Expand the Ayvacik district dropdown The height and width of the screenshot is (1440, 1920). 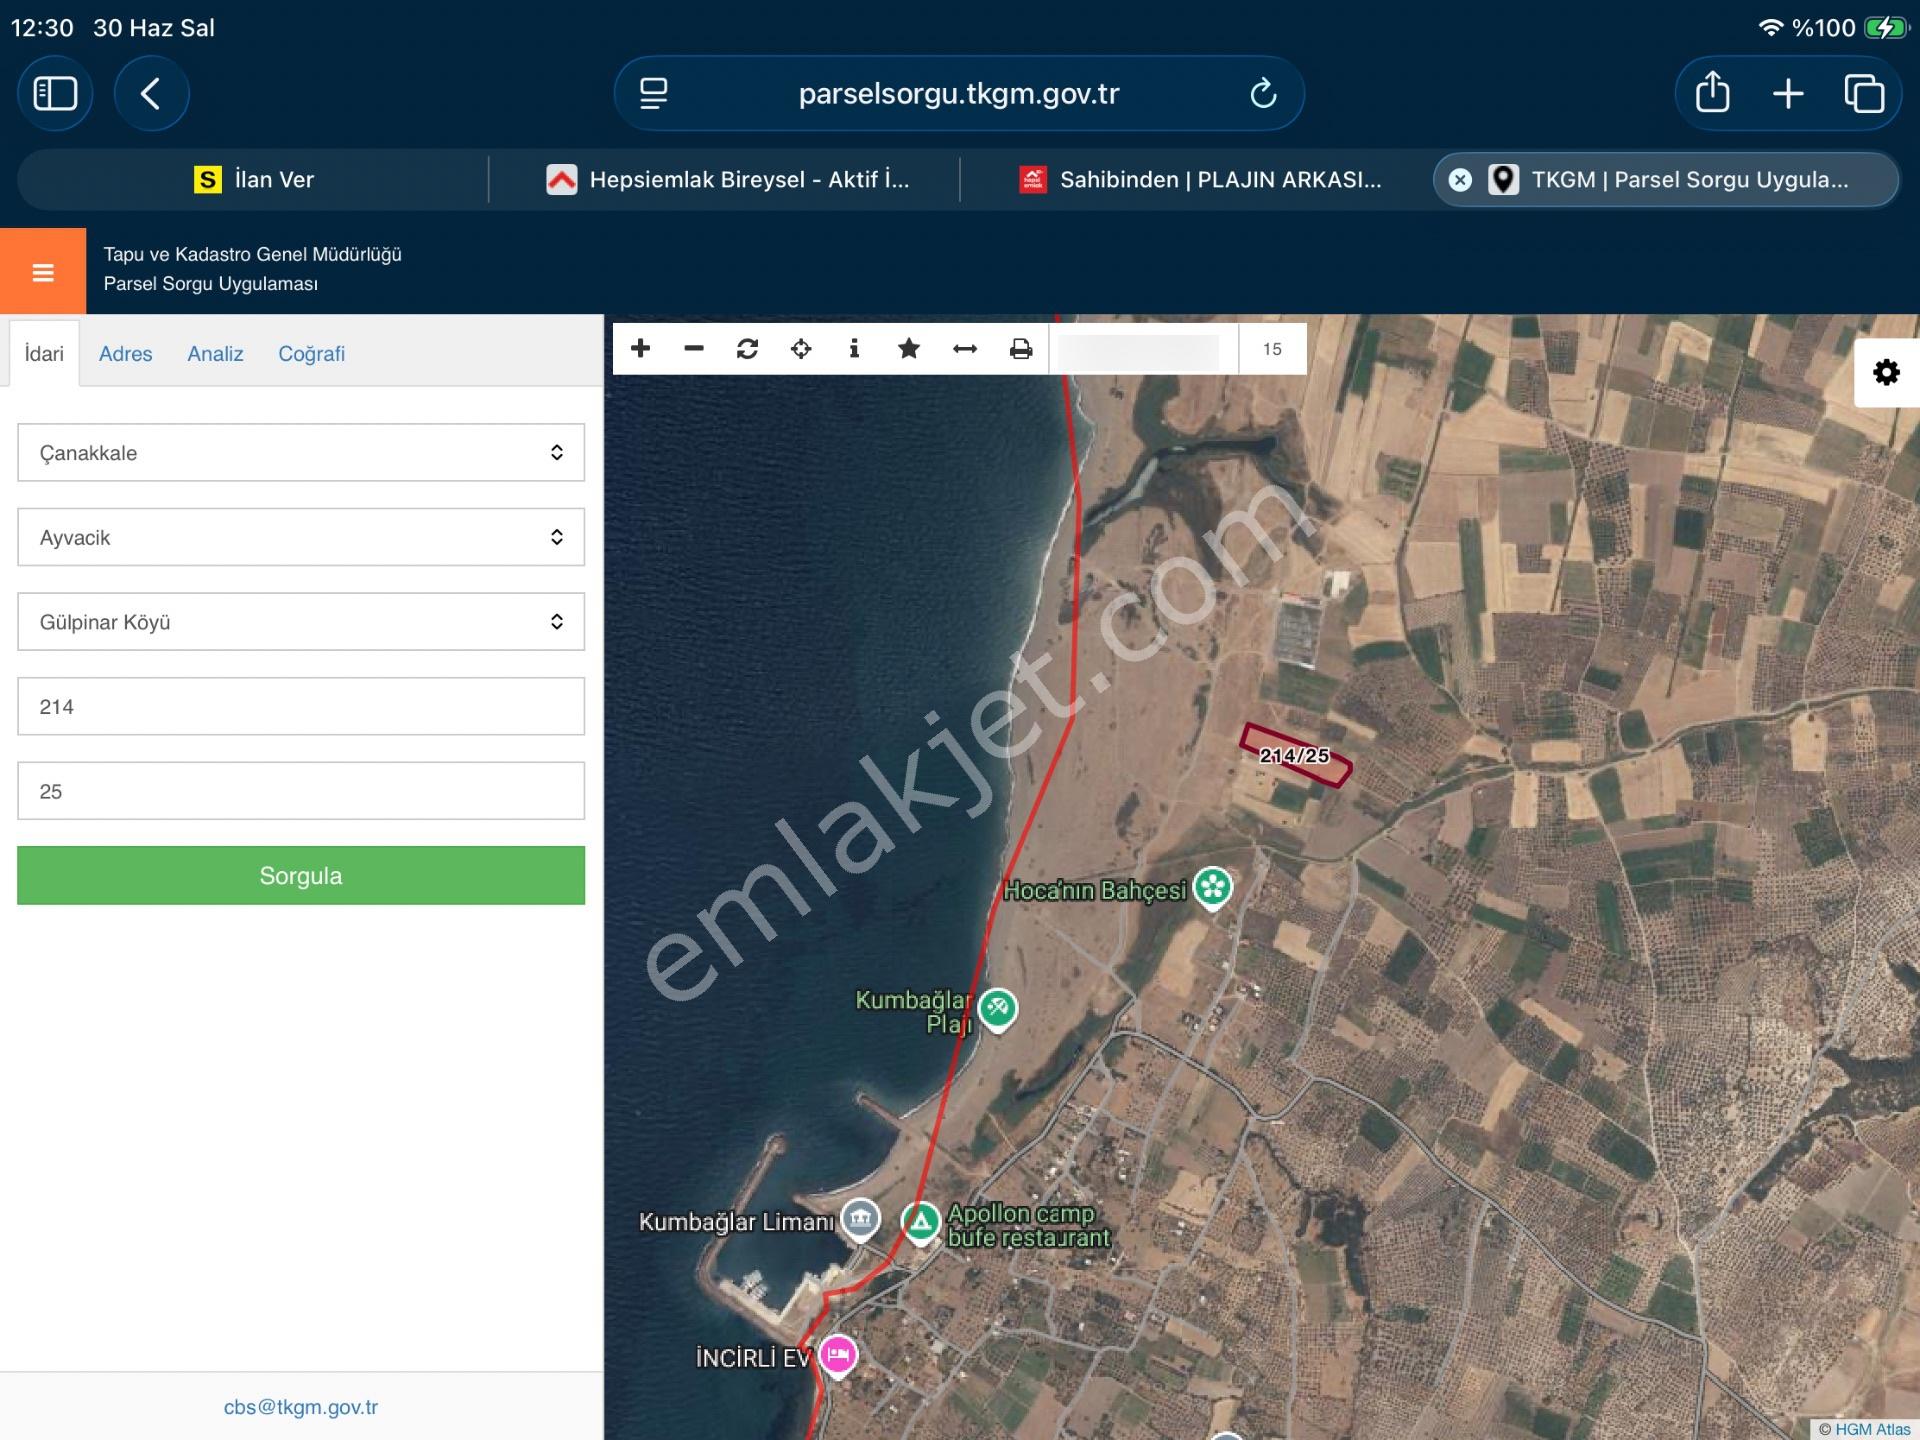pos(301,537)
